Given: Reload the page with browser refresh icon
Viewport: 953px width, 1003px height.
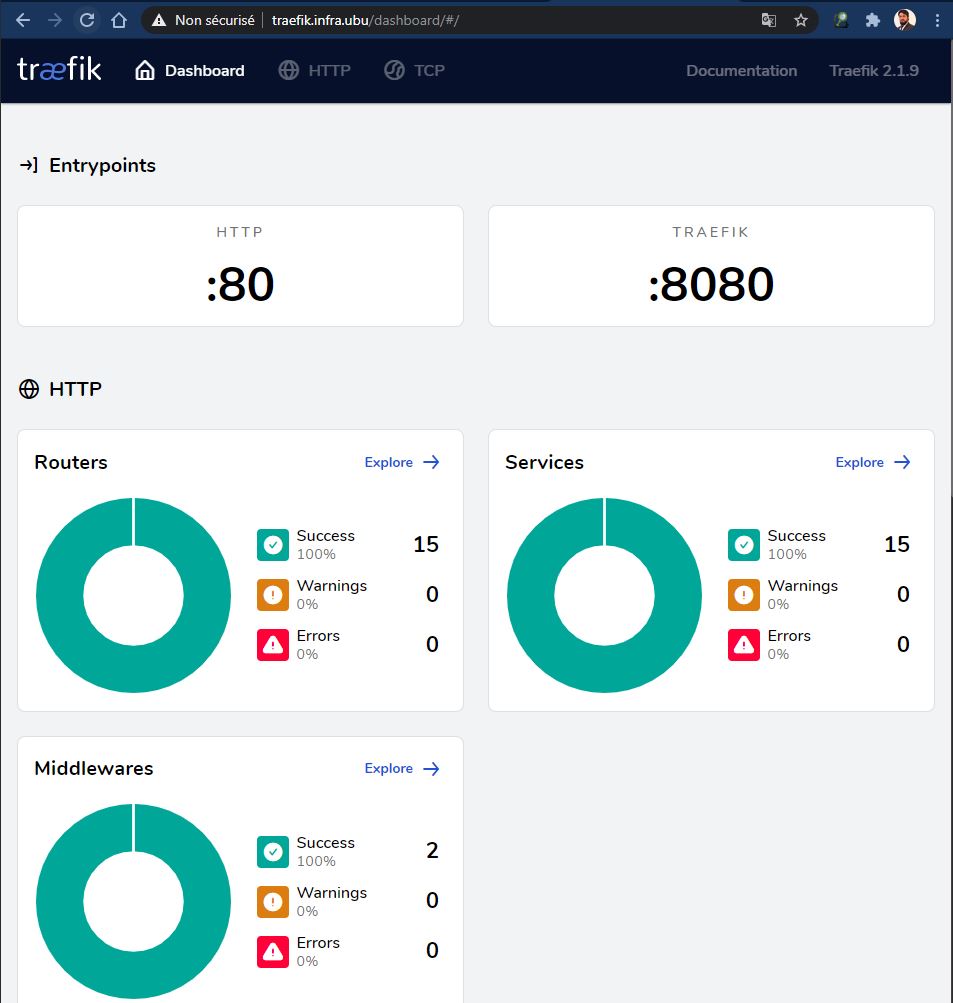Looking at the screenshot, I should coord(87,20).
